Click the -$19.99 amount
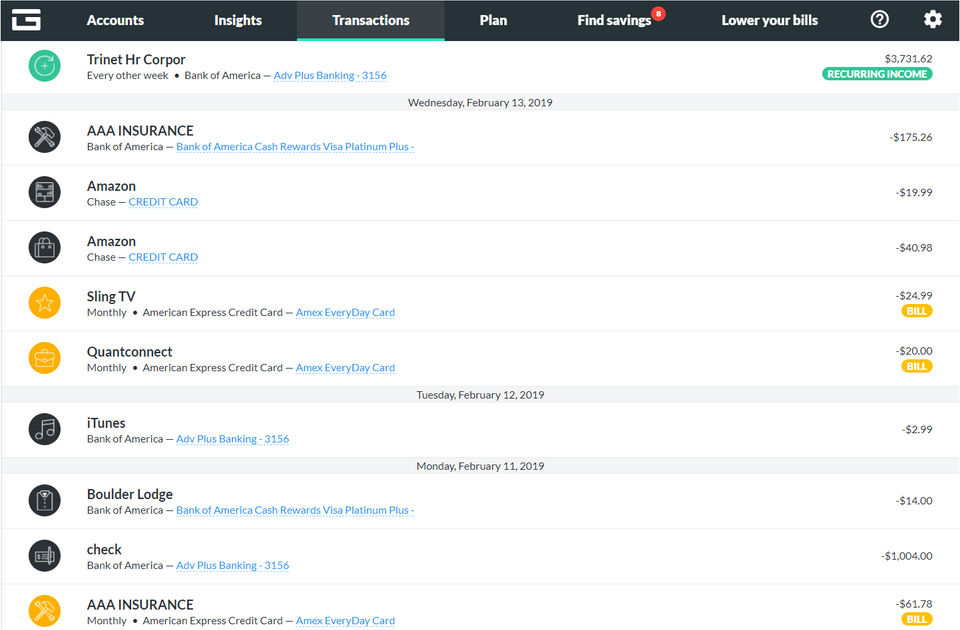Image resolution: width=960 pixels, height=630 pixels. pyautogui.click(x=914, y=192)
